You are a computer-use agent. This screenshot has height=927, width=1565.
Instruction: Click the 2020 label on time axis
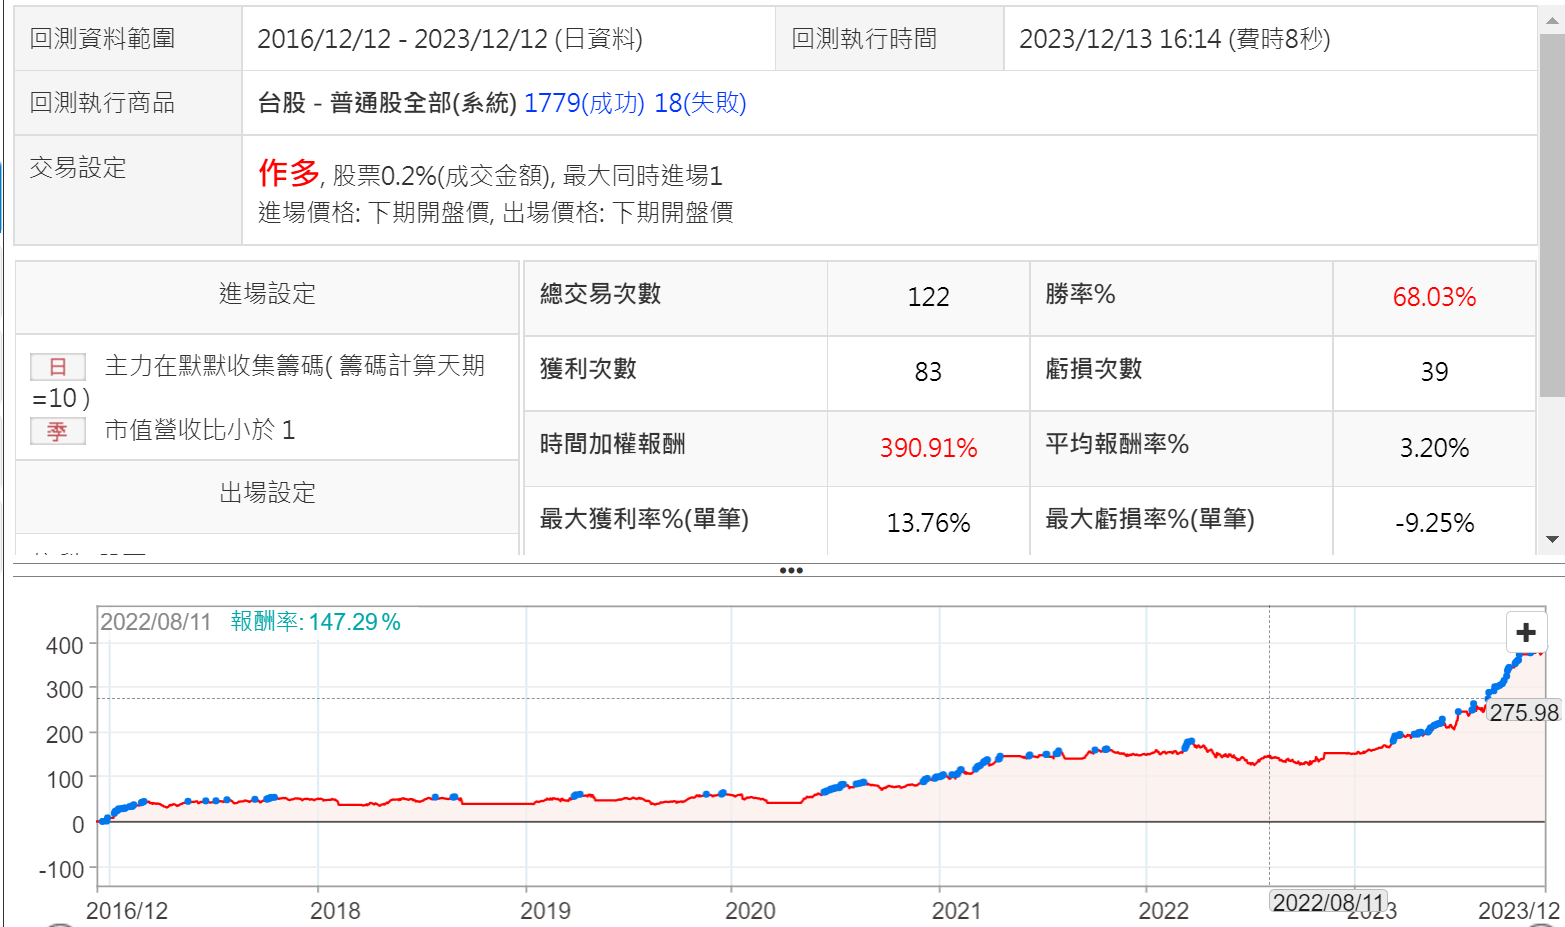click(x=749, y=910)
